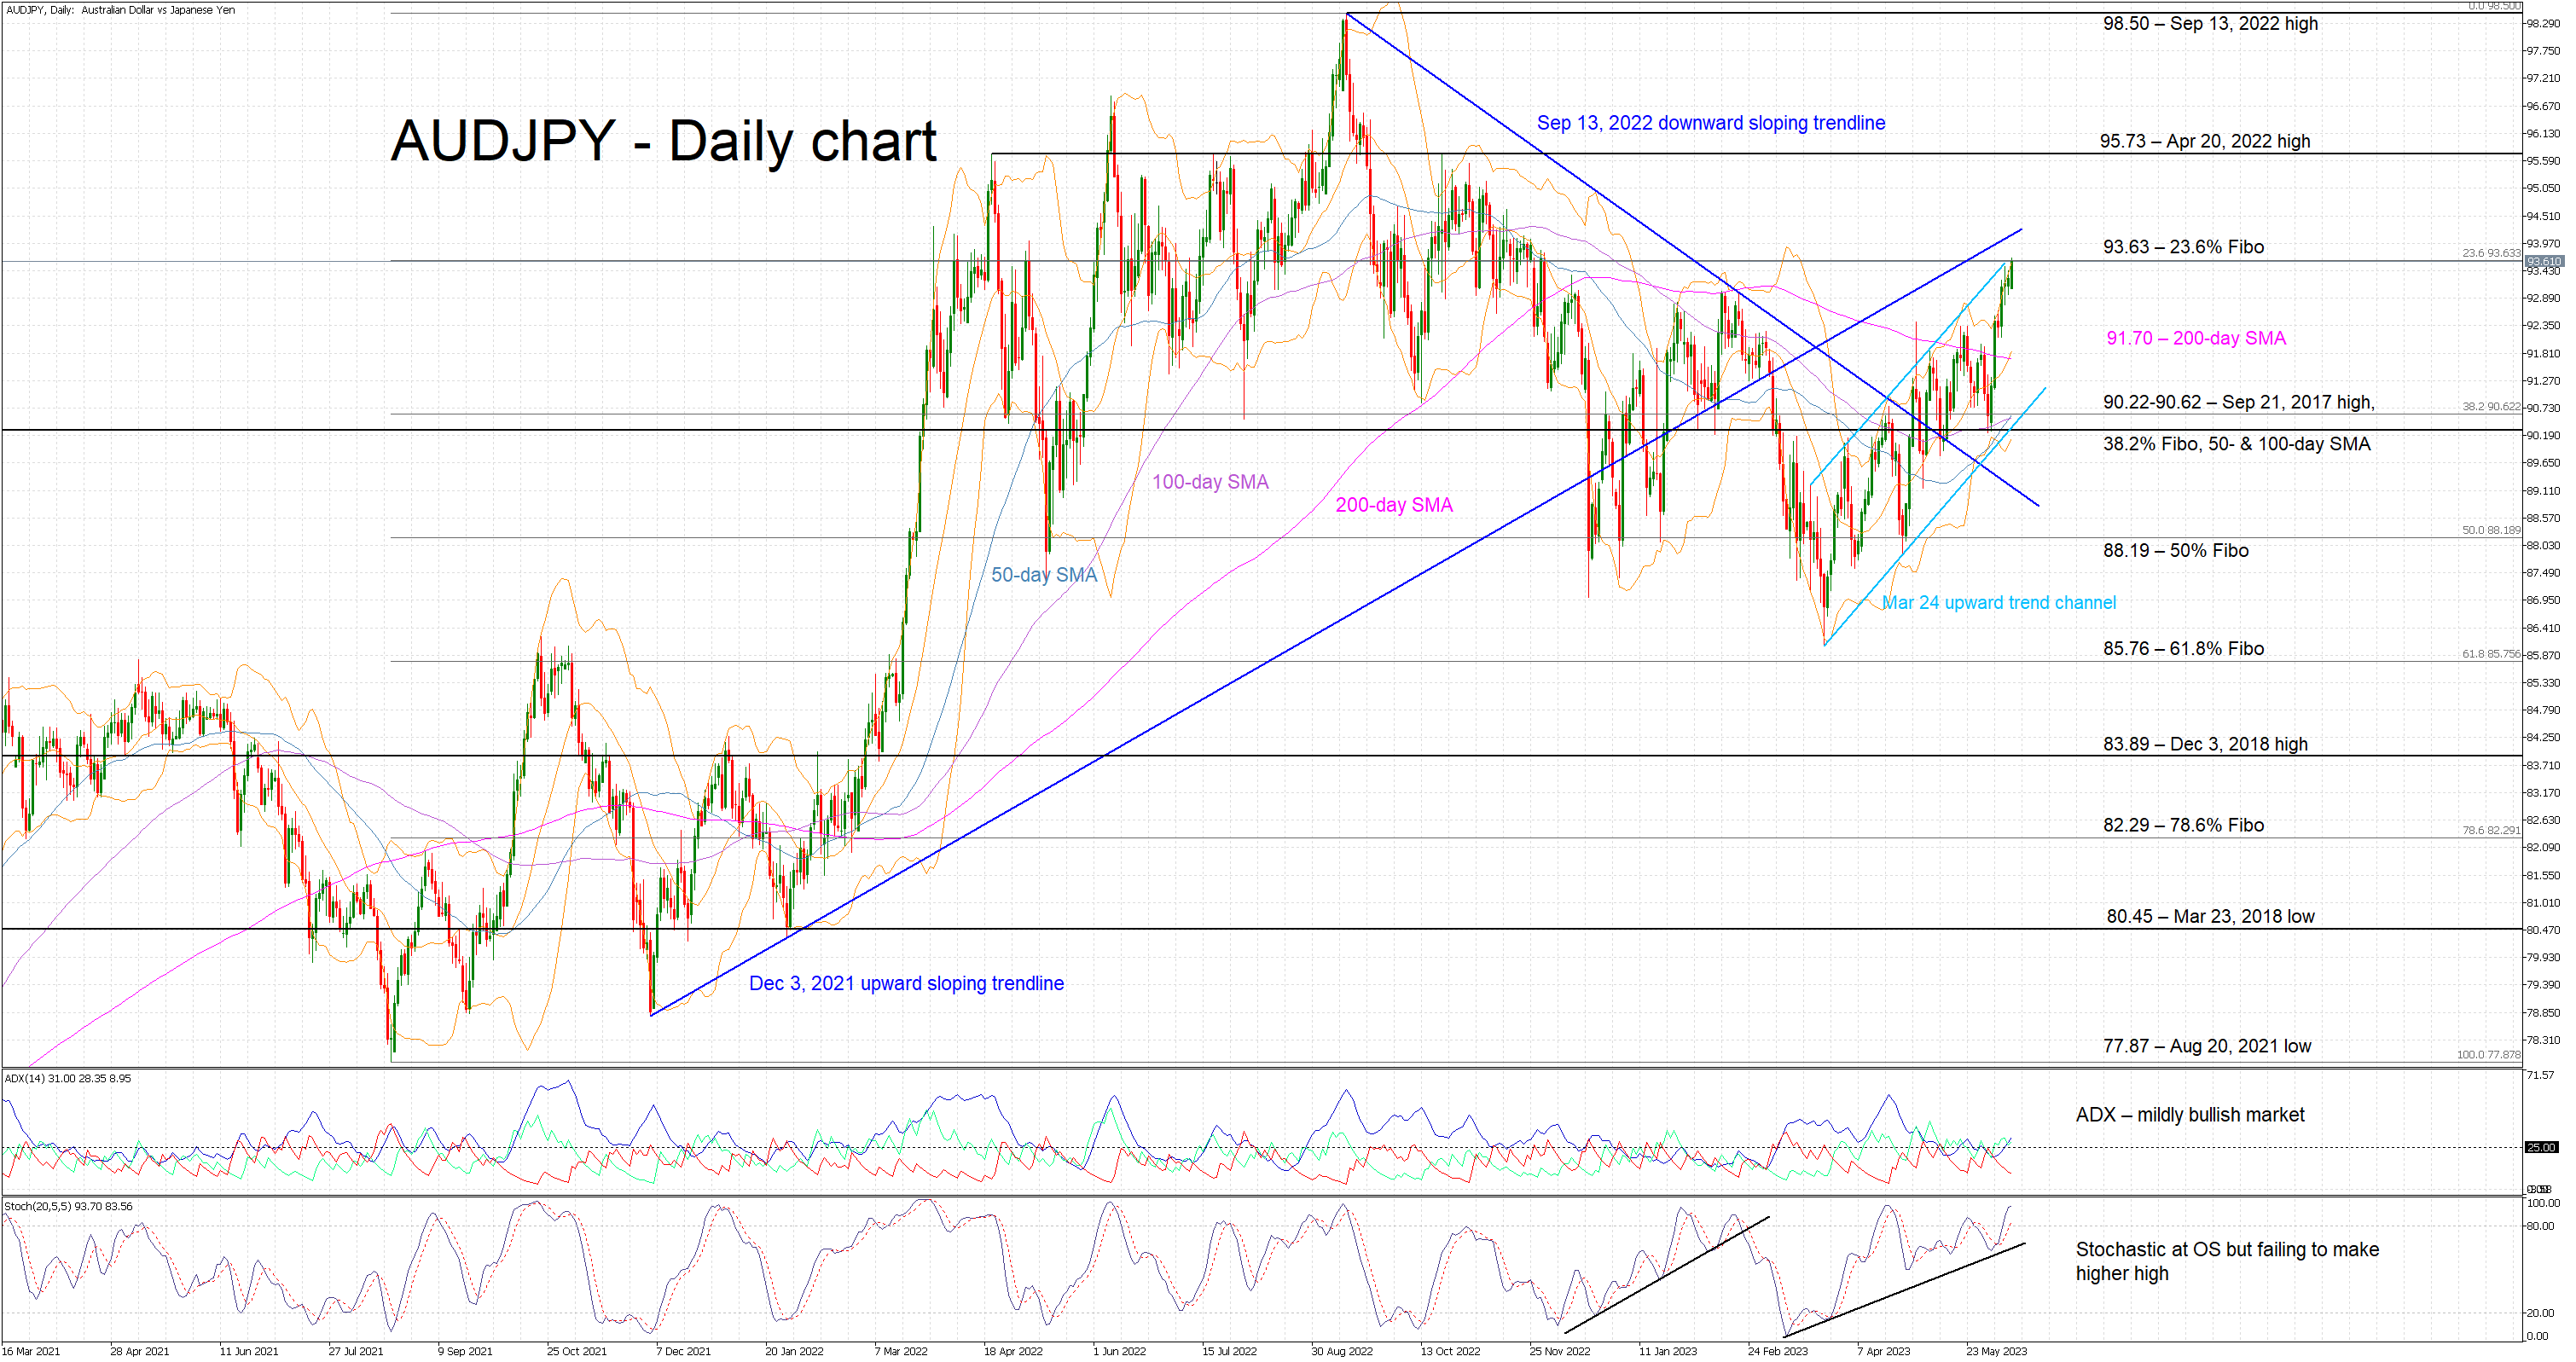
Task: Click the 50-day SMA label
Action: coord(1043,575)
